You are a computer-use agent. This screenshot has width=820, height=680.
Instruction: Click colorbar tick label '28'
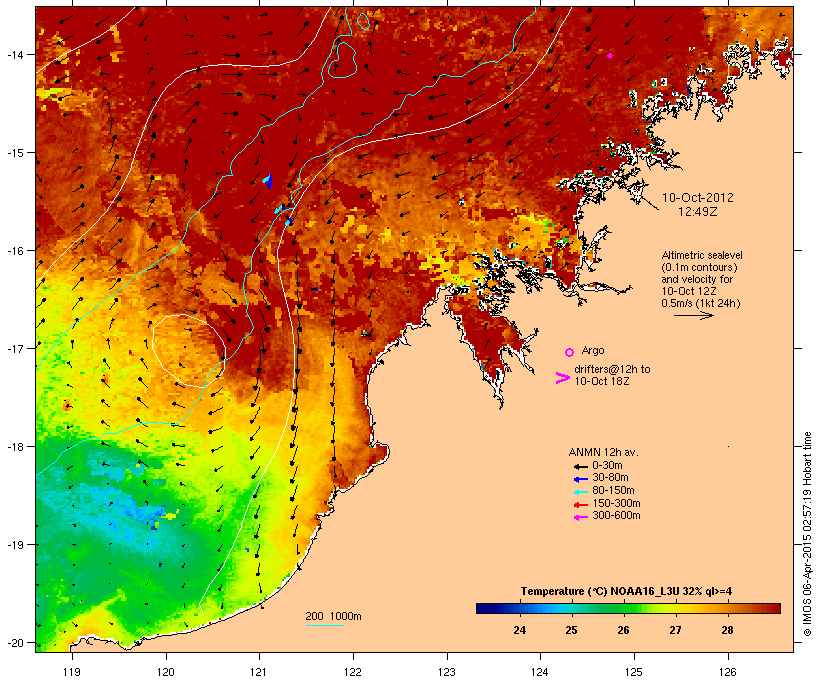click(727, 630)
